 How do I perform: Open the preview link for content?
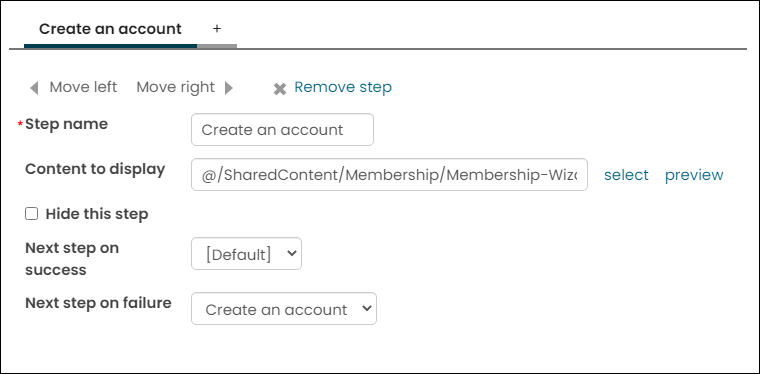694,175
